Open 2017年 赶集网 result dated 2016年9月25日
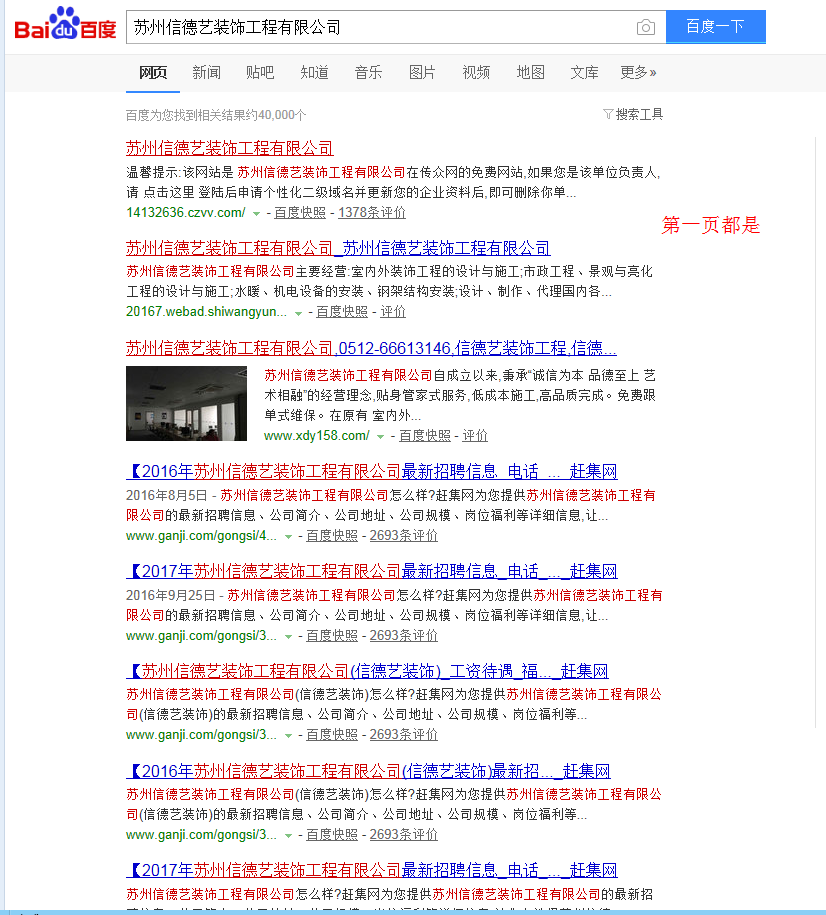The height and width of the screenshot is (915, 826). pos(372,571)
